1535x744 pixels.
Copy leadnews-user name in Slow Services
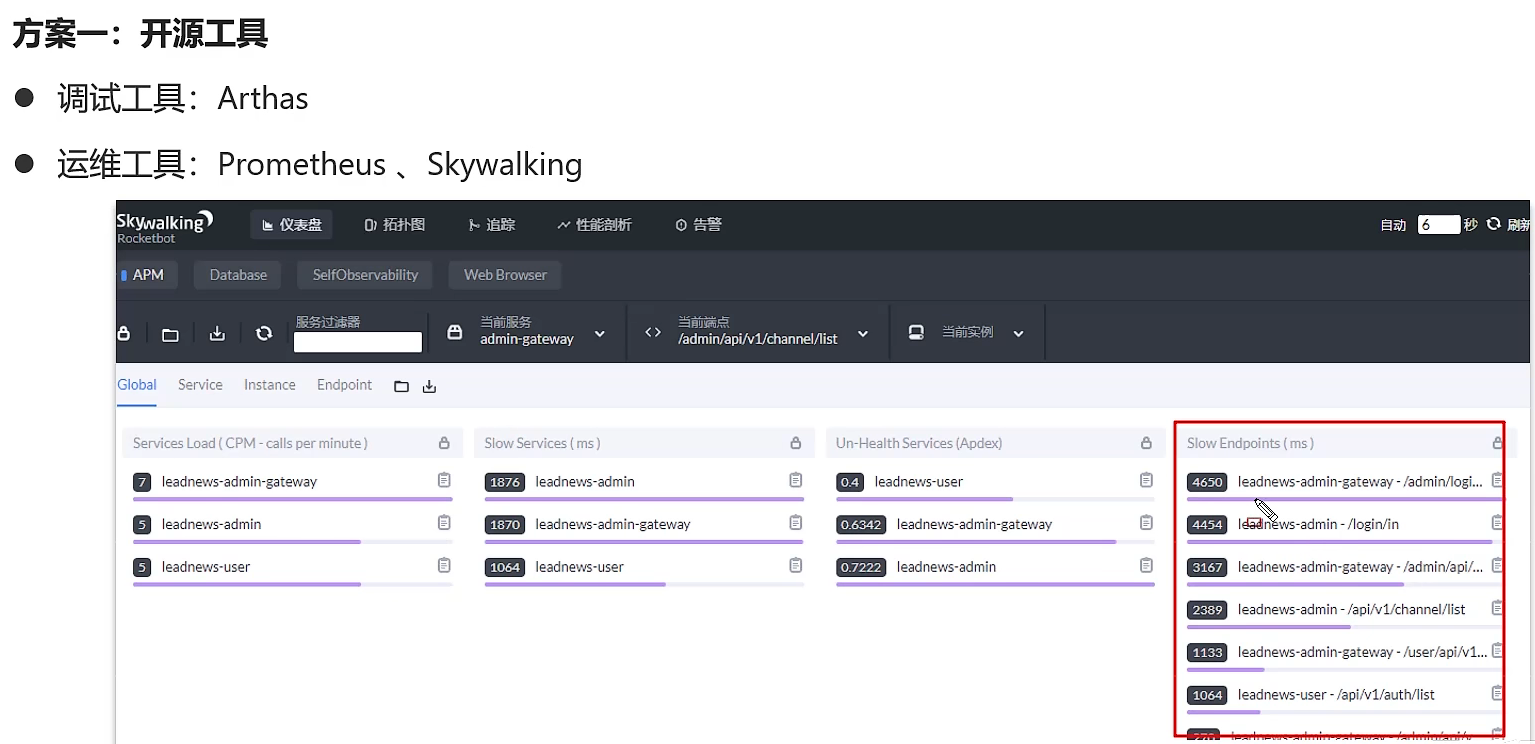tap(796, 566)
